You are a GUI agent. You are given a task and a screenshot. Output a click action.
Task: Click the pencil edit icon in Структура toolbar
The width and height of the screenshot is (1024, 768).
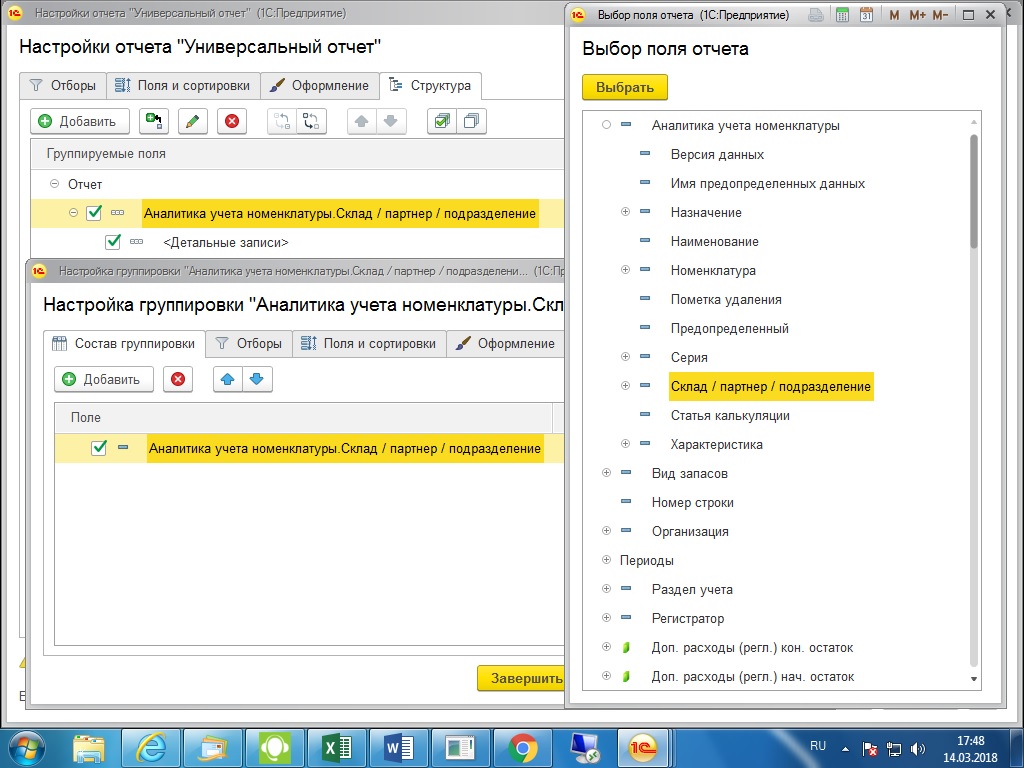(193, 121)
